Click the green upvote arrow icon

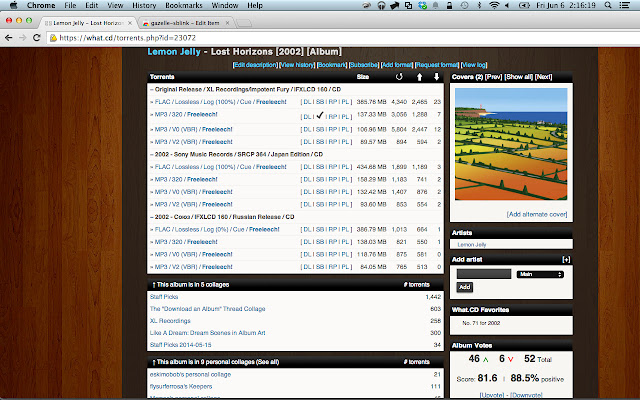click(x=487, y=359)
